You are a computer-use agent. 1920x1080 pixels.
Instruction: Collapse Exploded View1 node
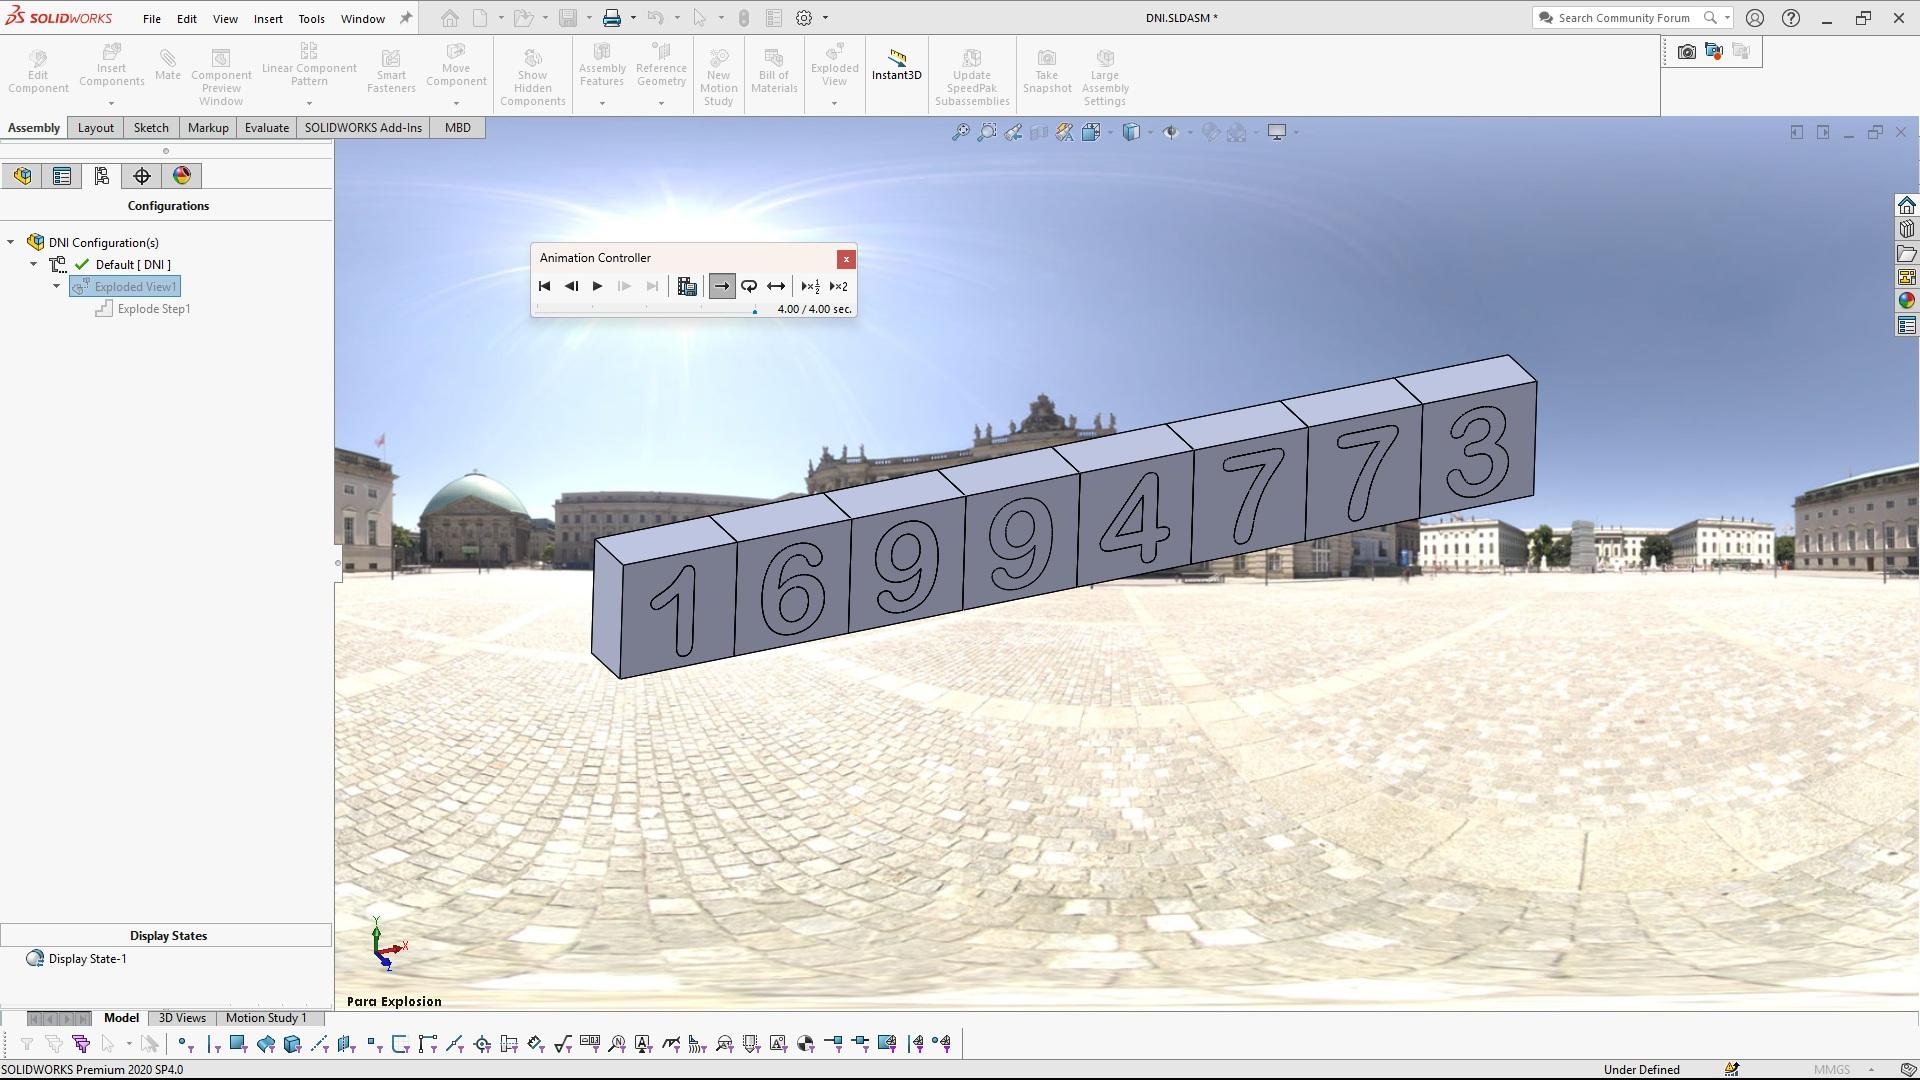(x=57, y=286)
